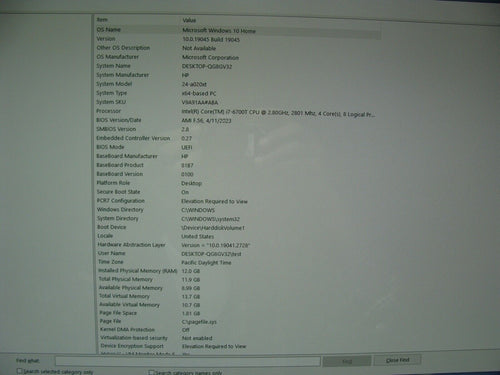Viewport: 500px width, 375px height.
Task: Select the Virtualization-based security row
Action: coord(237,338)
